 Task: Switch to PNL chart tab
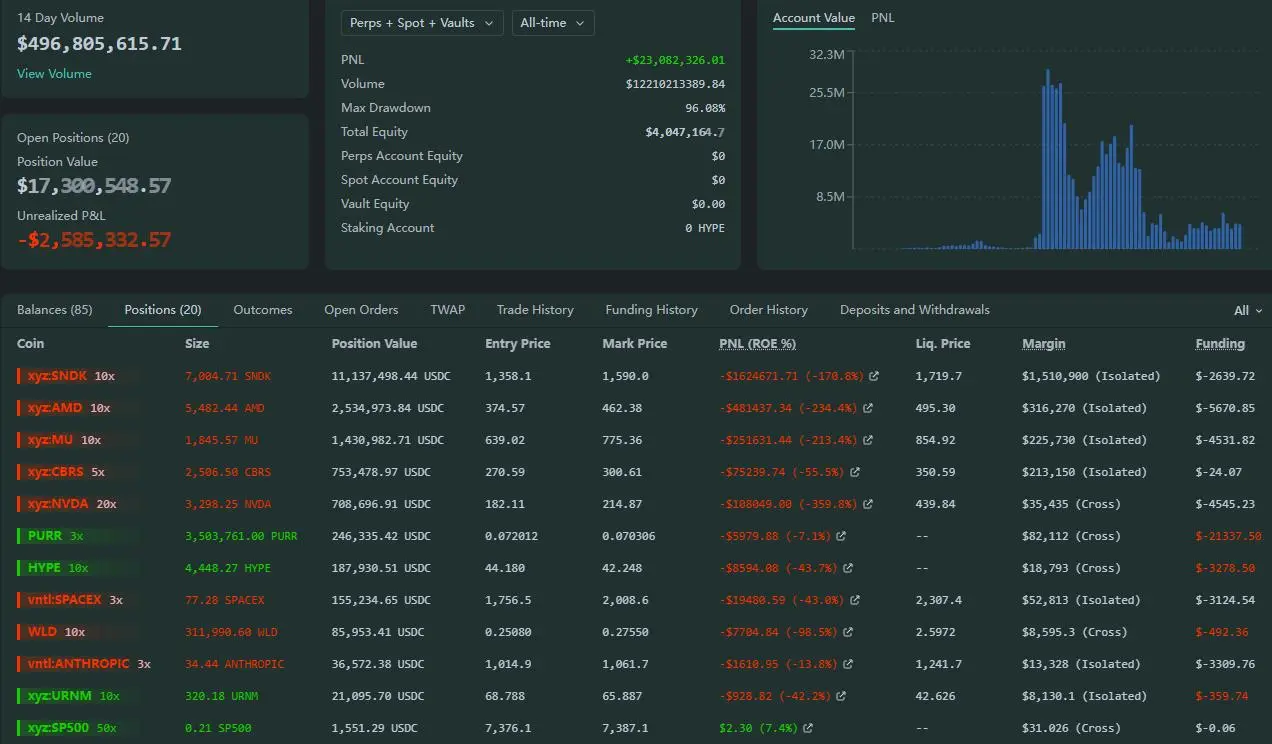click(883, 18)
